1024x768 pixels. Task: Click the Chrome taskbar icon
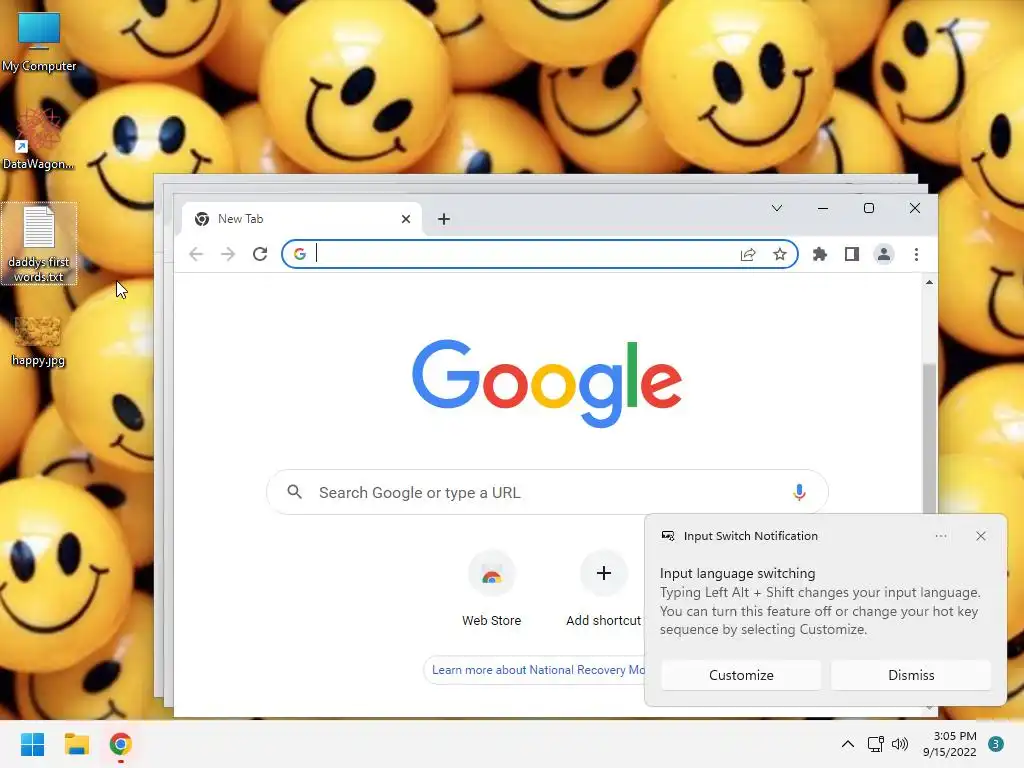tap(121, 744)
